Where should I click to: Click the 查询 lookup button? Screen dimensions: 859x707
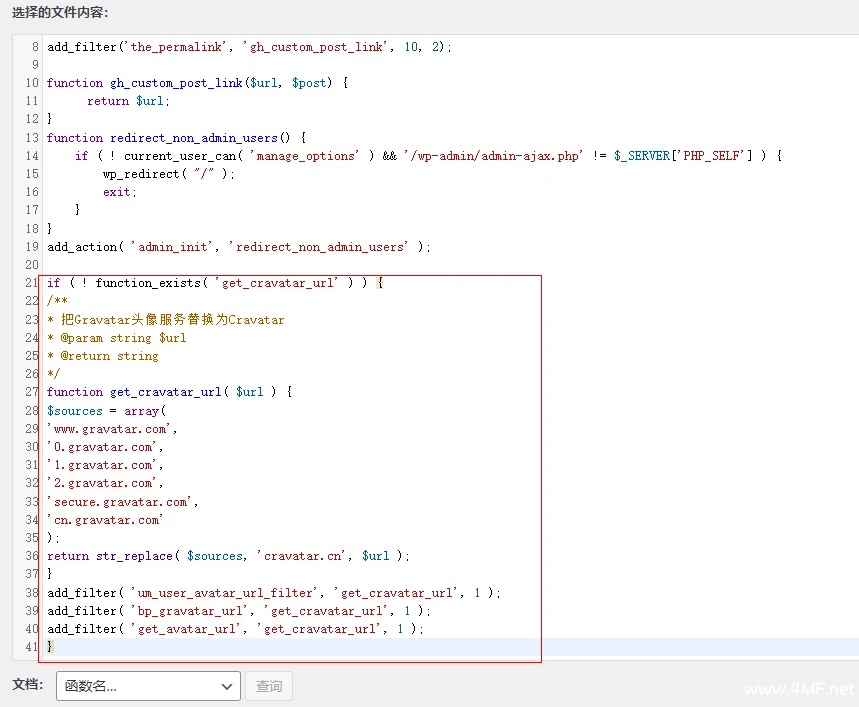[x=268, y=686]
